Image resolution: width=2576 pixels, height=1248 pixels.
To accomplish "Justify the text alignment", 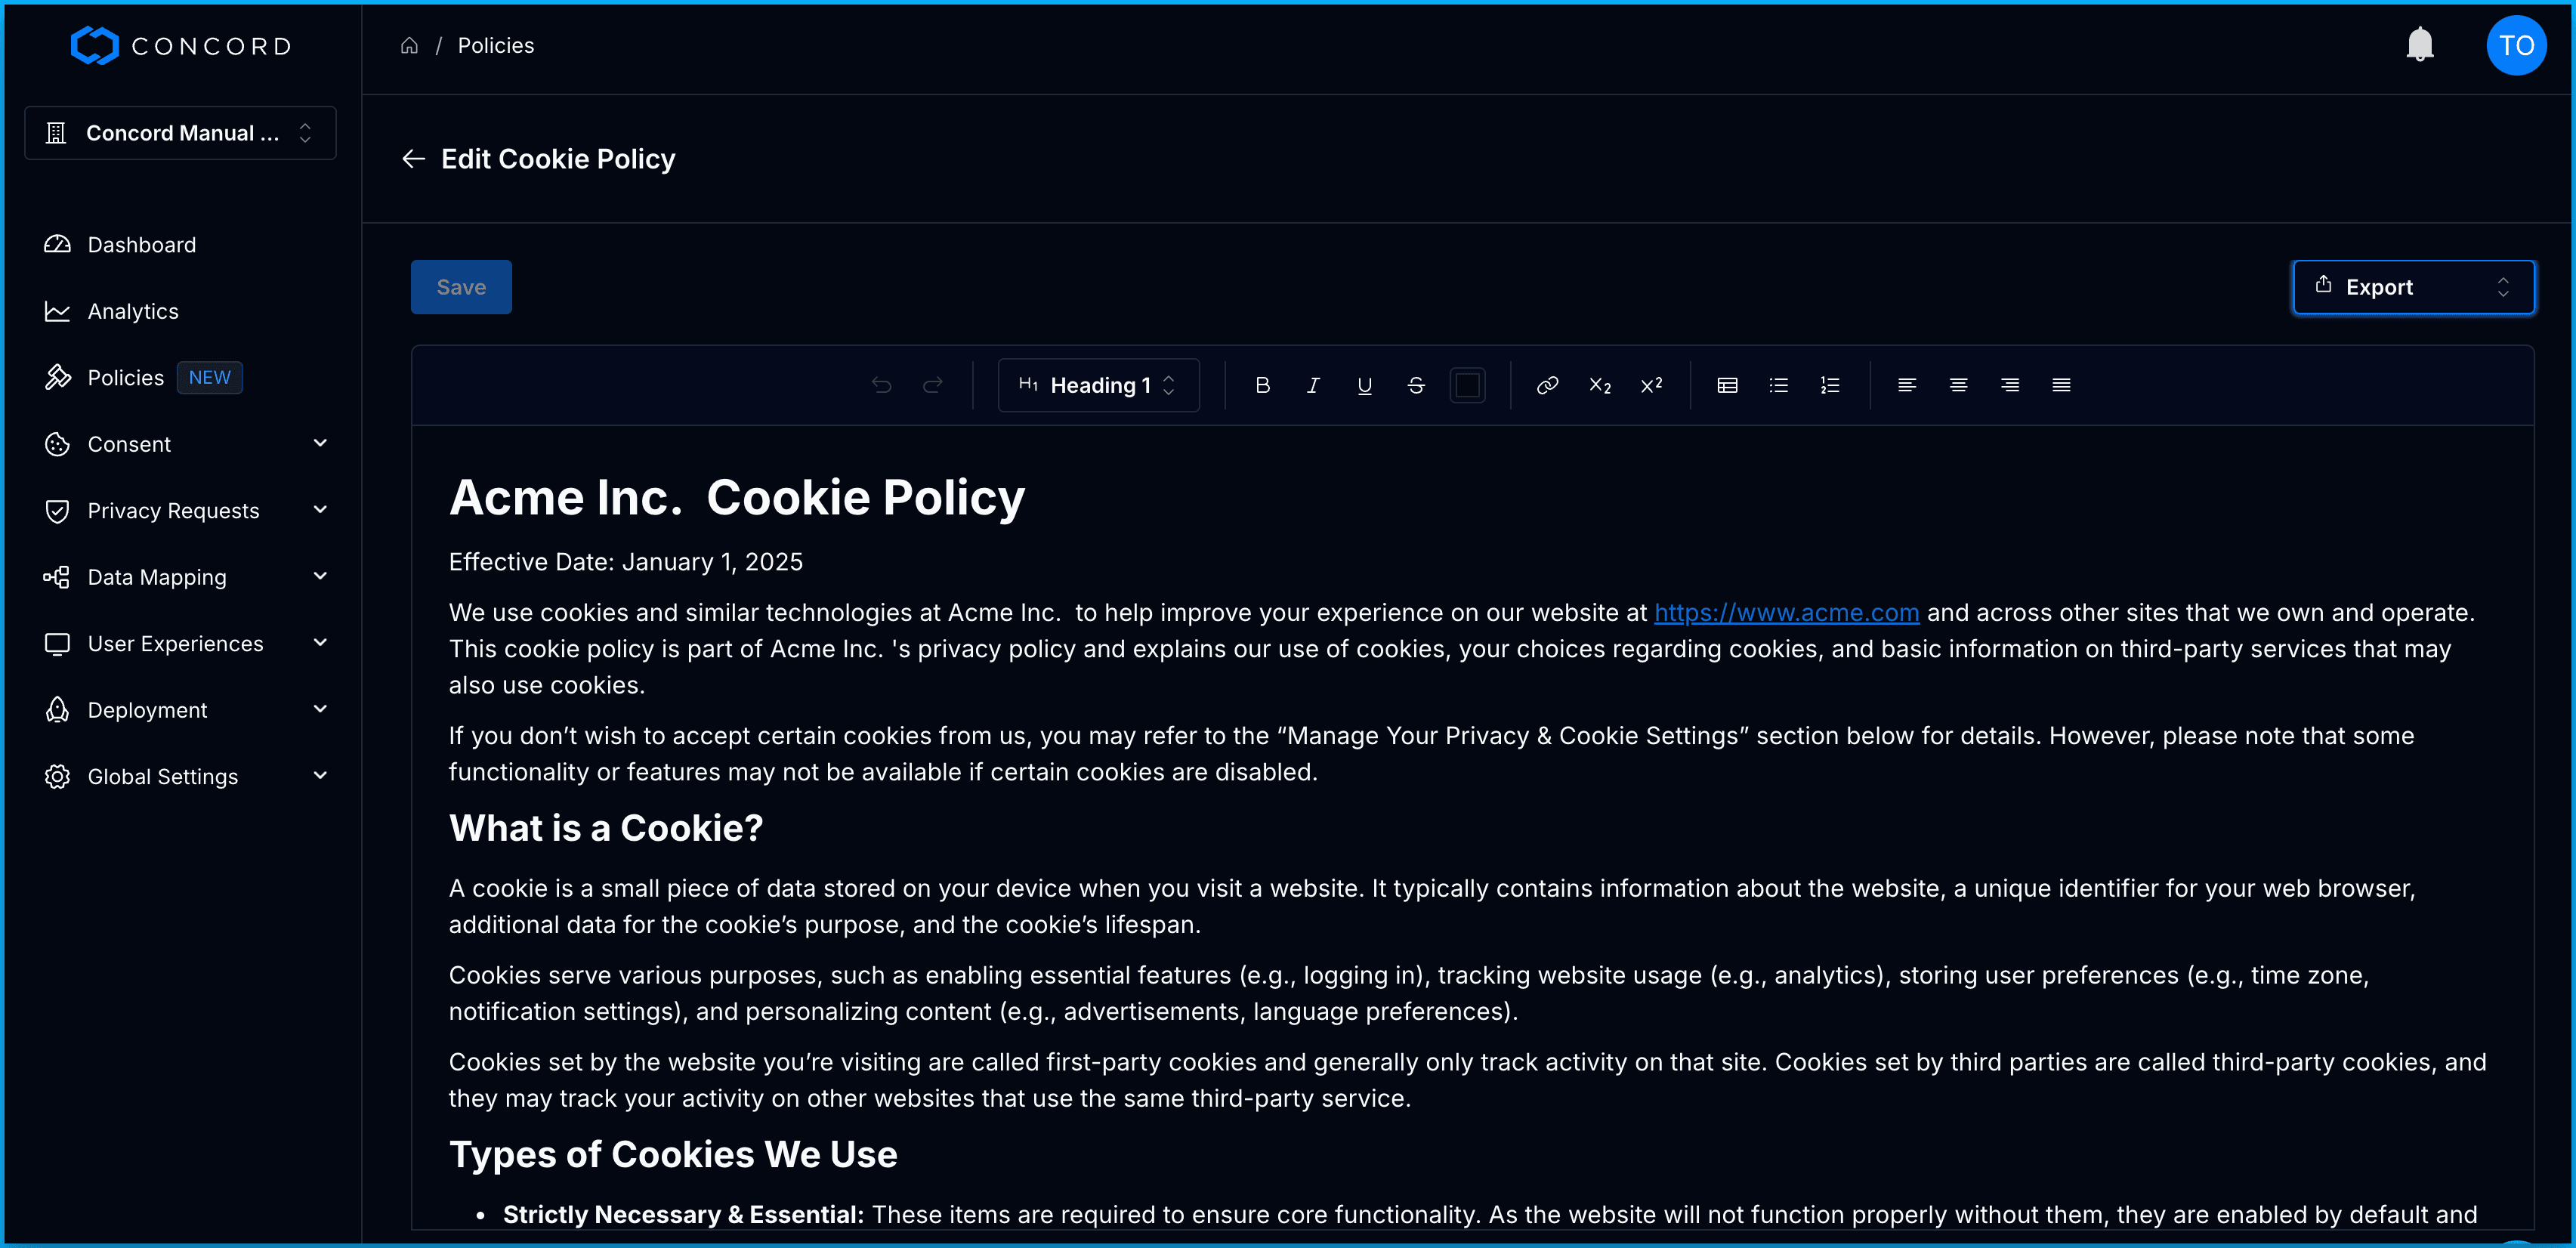I will point(2061,385).
